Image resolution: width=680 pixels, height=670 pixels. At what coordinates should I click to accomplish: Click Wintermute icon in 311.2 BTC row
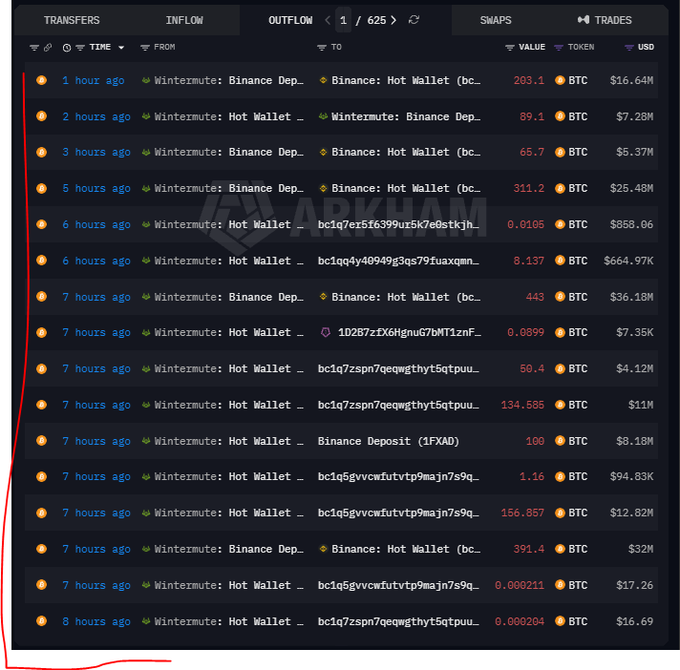146,188
